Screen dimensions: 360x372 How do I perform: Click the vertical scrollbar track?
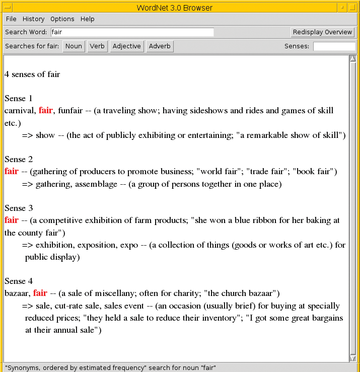click(x=353, y=208)
